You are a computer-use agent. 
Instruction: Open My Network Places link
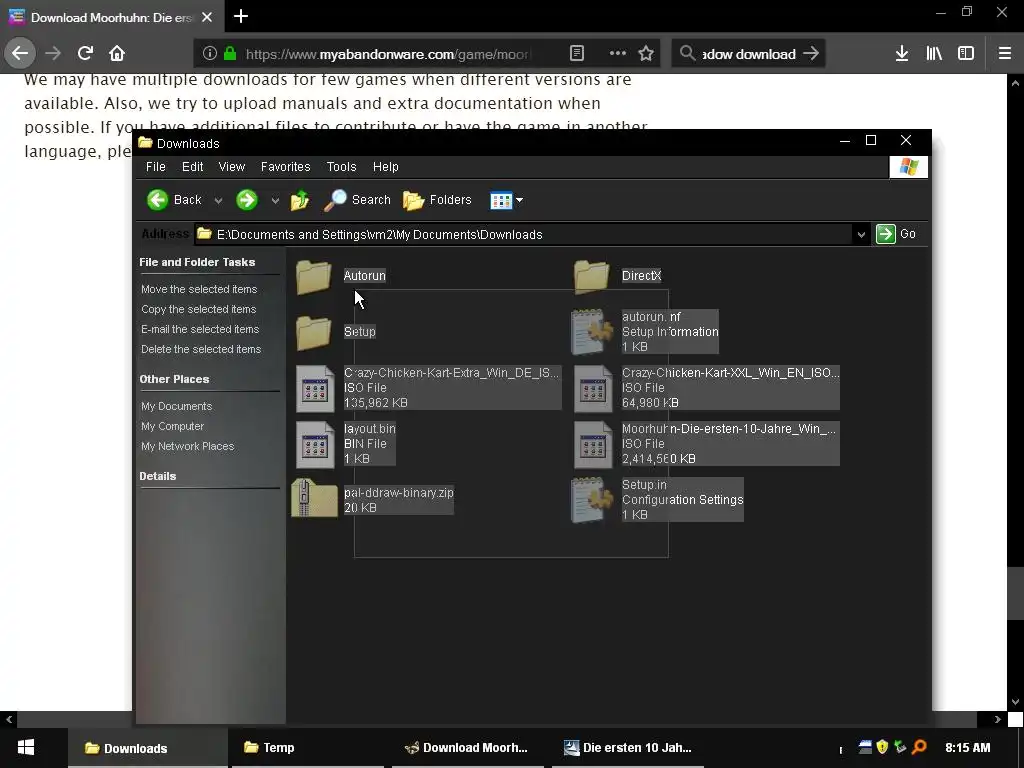click(187, 447)
